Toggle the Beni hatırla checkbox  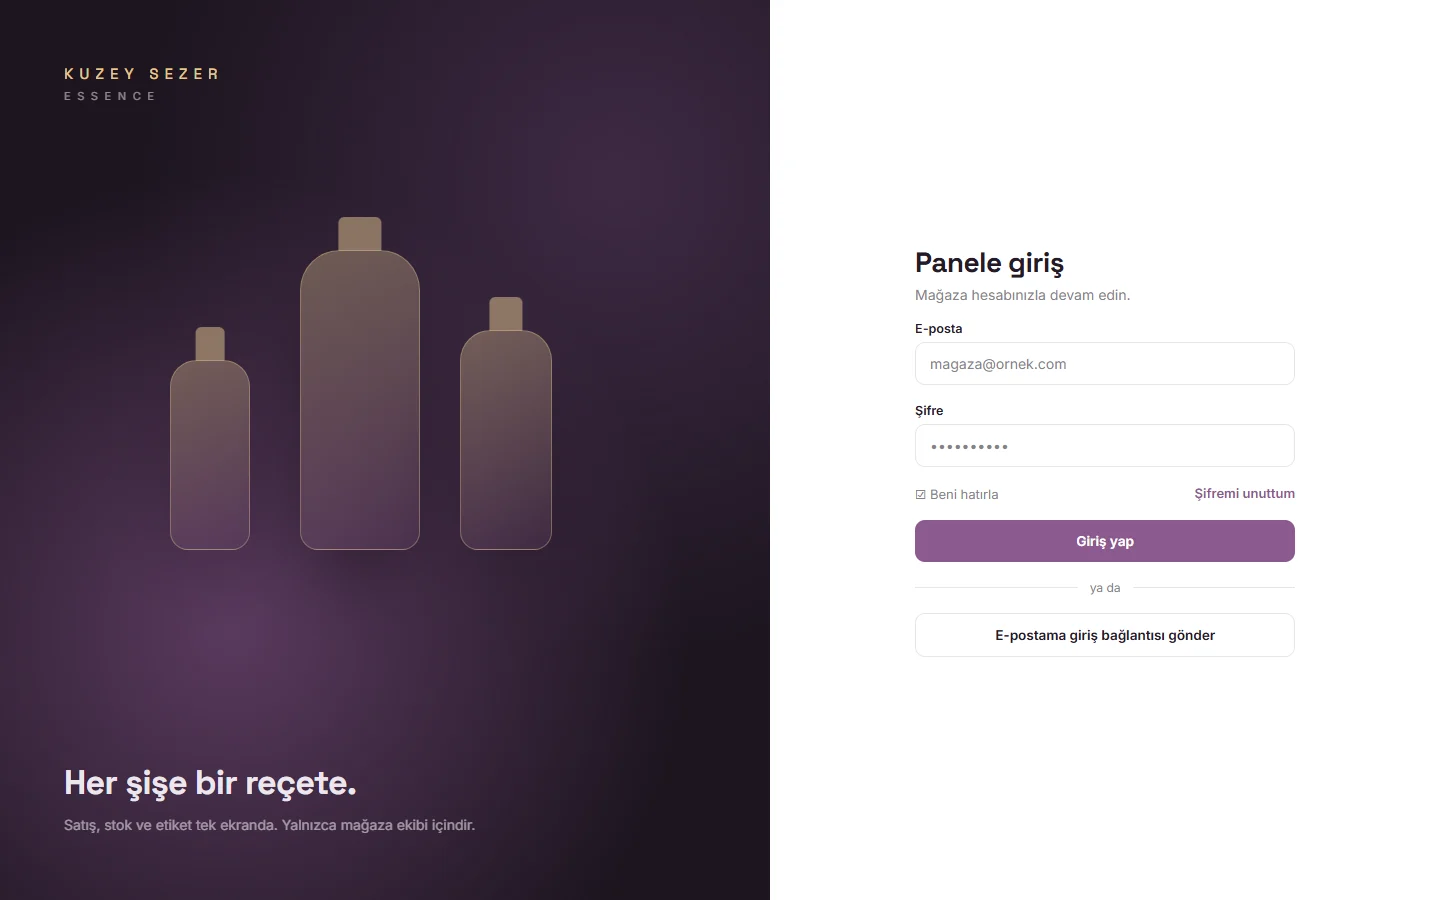click(920, 494)
